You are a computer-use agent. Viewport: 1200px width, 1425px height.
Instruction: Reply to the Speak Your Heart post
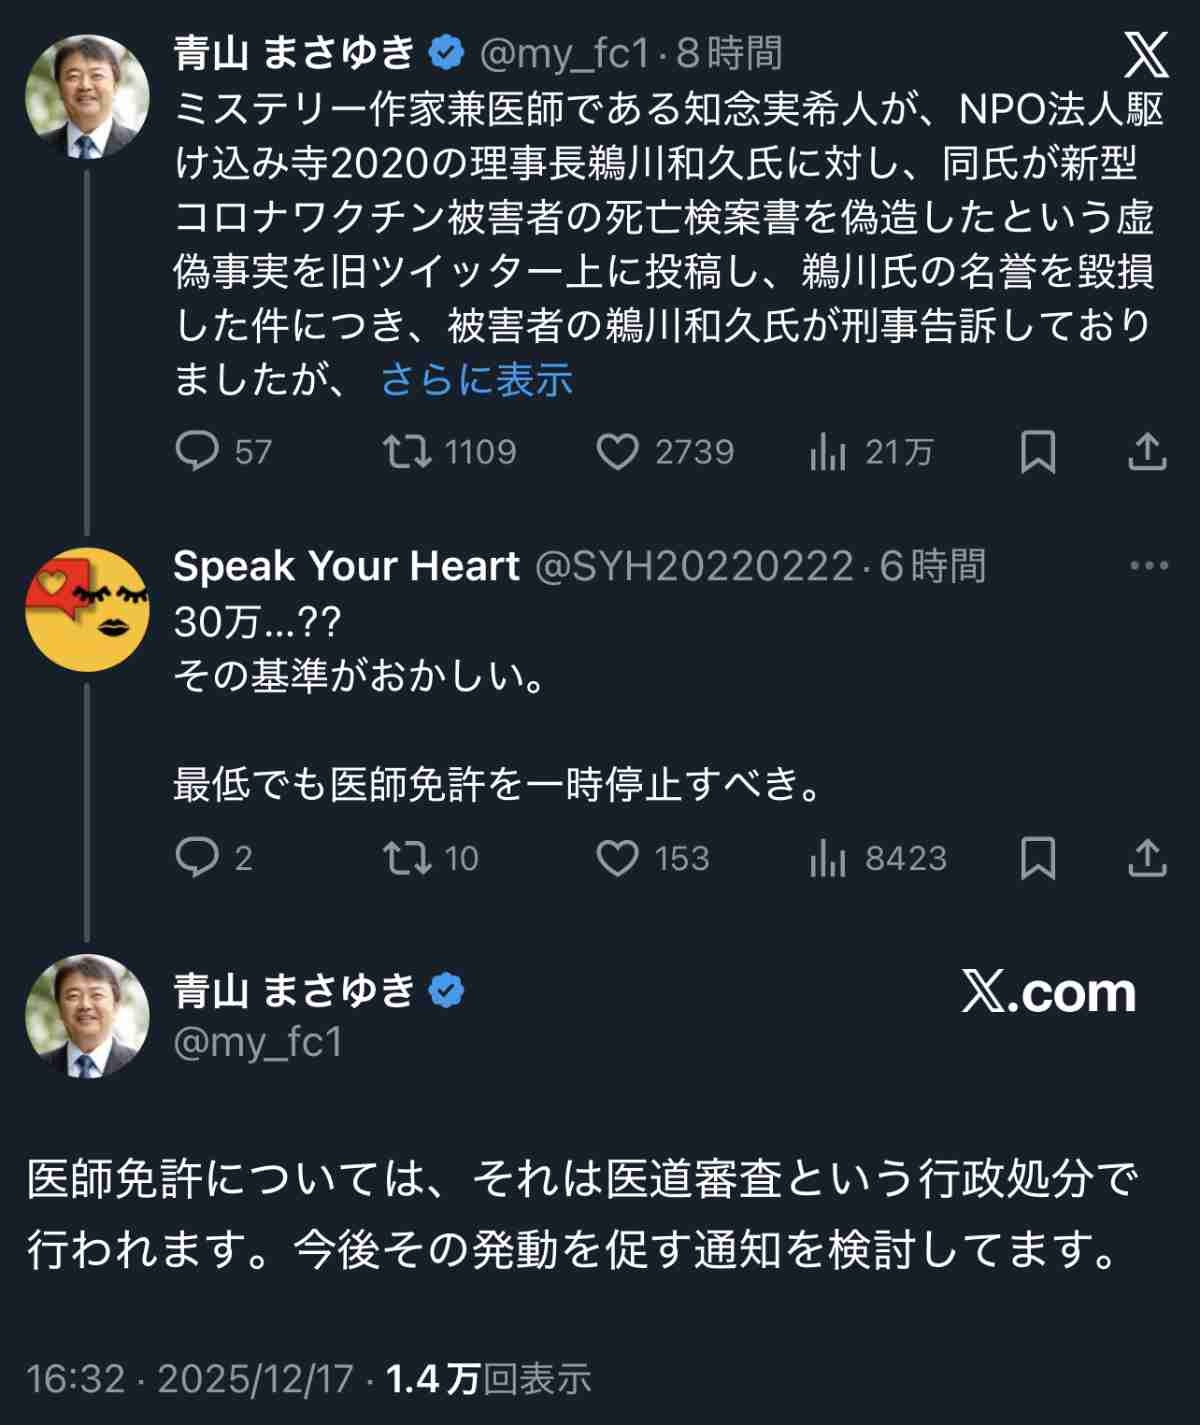click(197, 858)
